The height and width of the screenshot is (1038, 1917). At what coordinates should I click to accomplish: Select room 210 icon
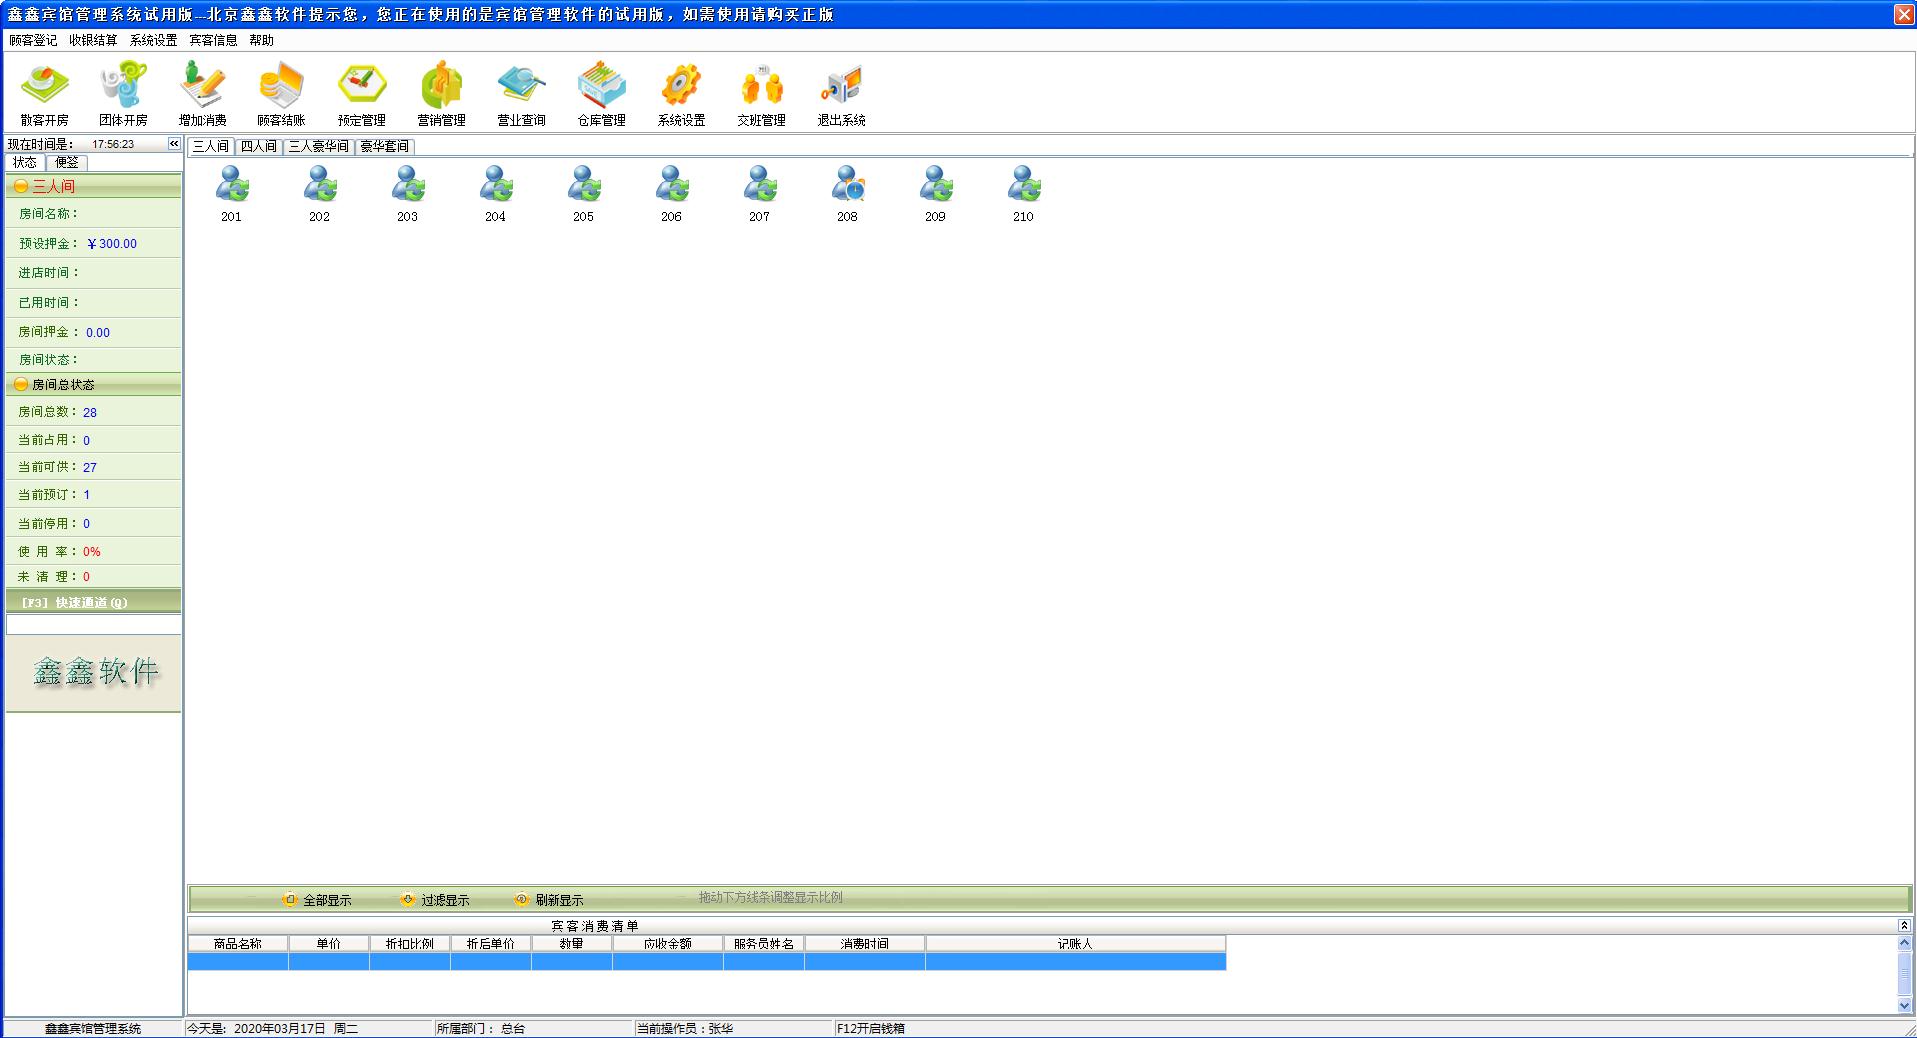1024,193
